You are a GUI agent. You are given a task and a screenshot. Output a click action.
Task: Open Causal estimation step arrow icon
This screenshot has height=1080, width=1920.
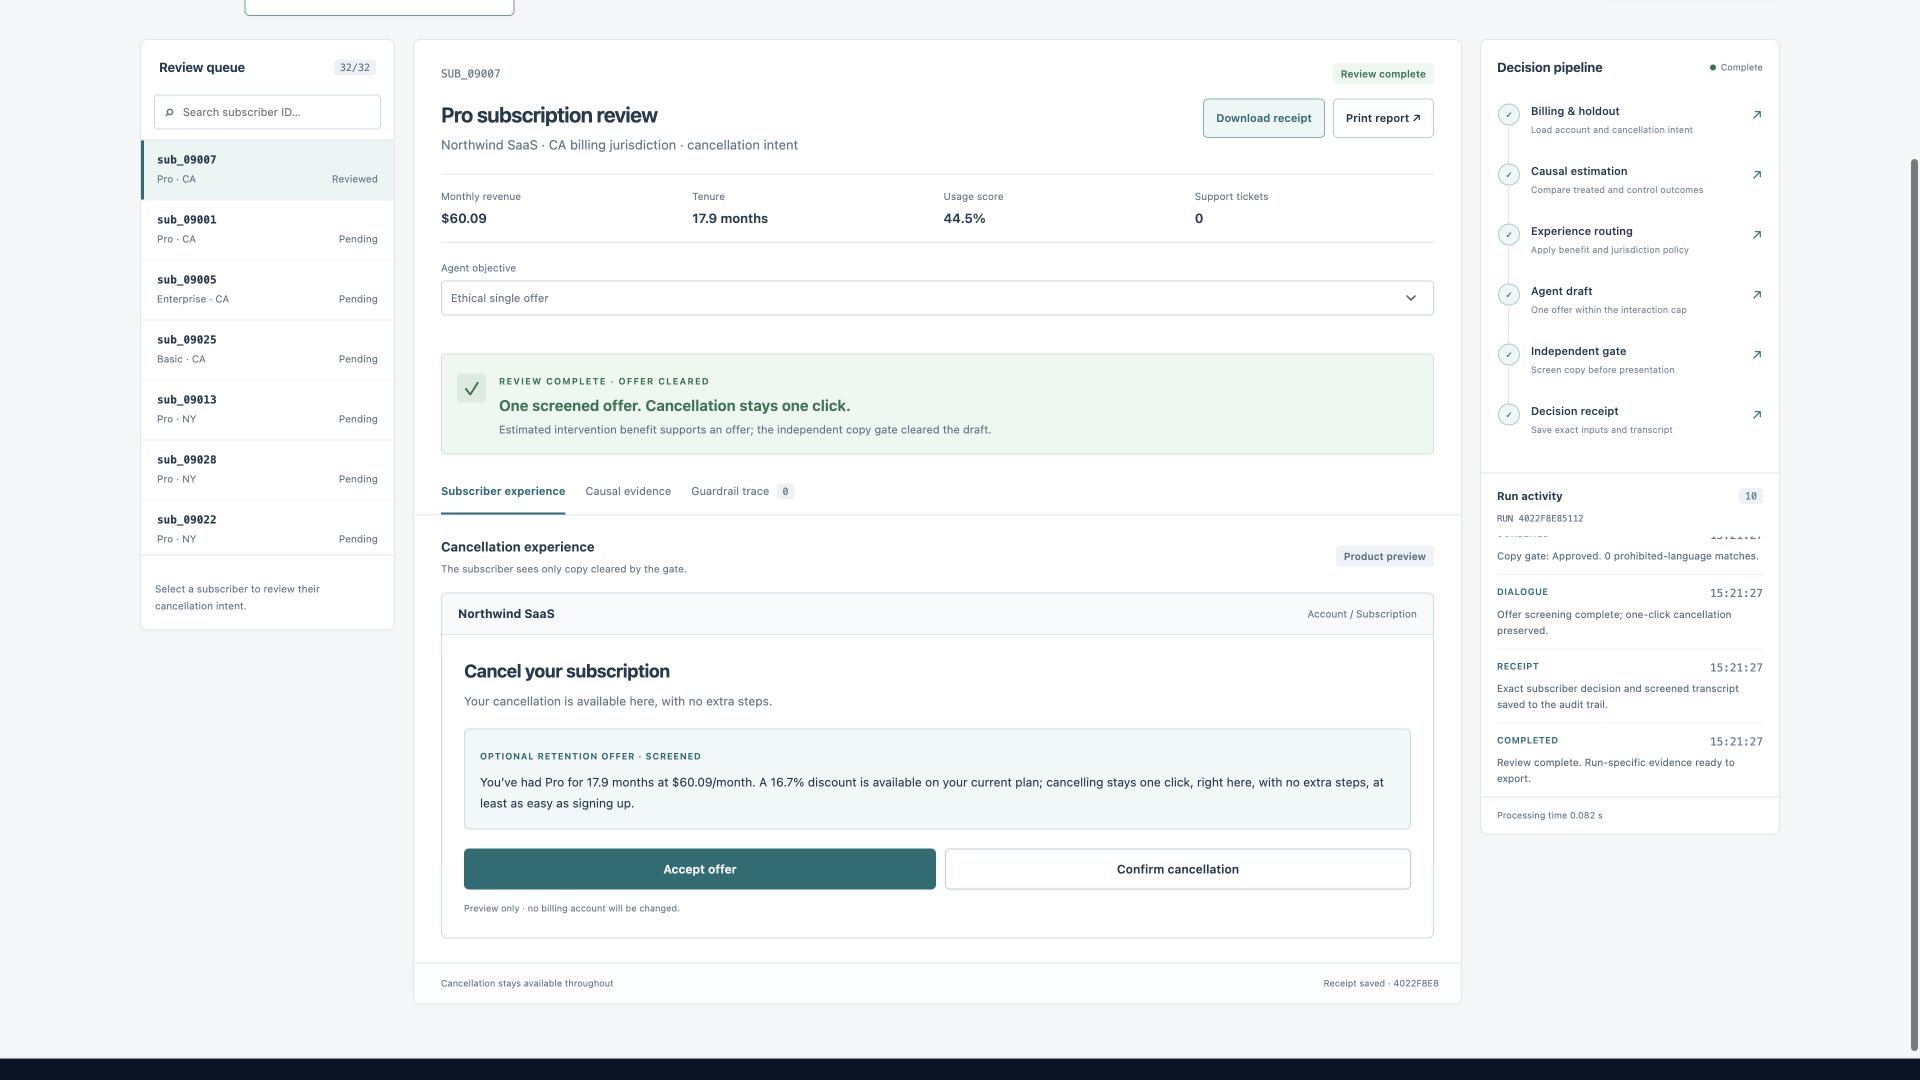1757,175
